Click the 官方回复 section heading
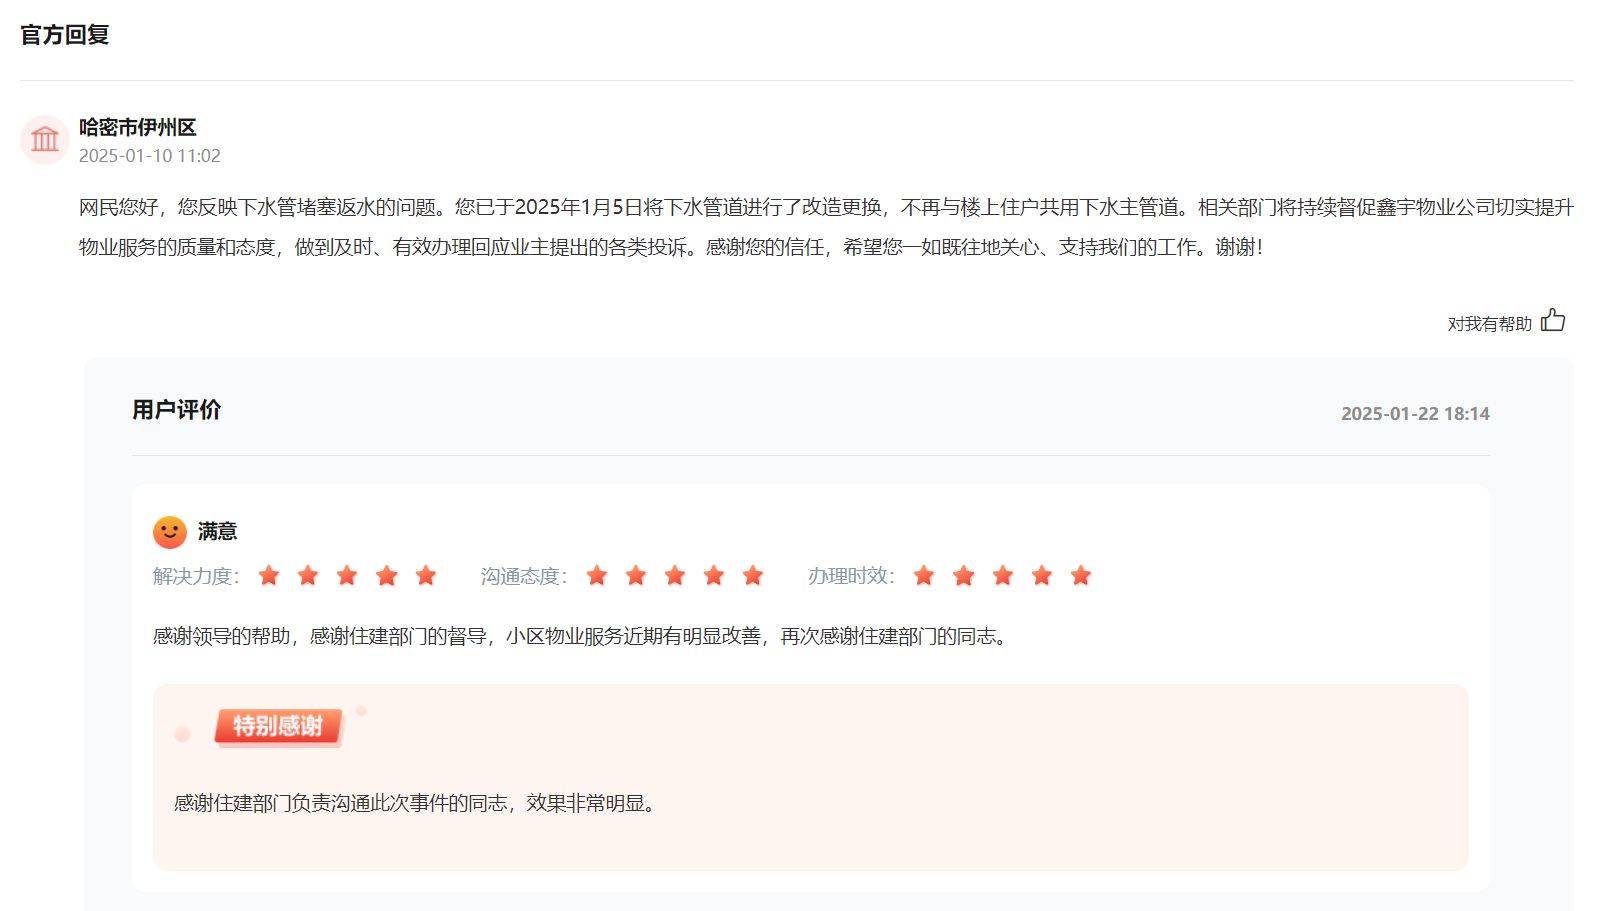Viewport: 1603px width, 911px height. (65, 35)
